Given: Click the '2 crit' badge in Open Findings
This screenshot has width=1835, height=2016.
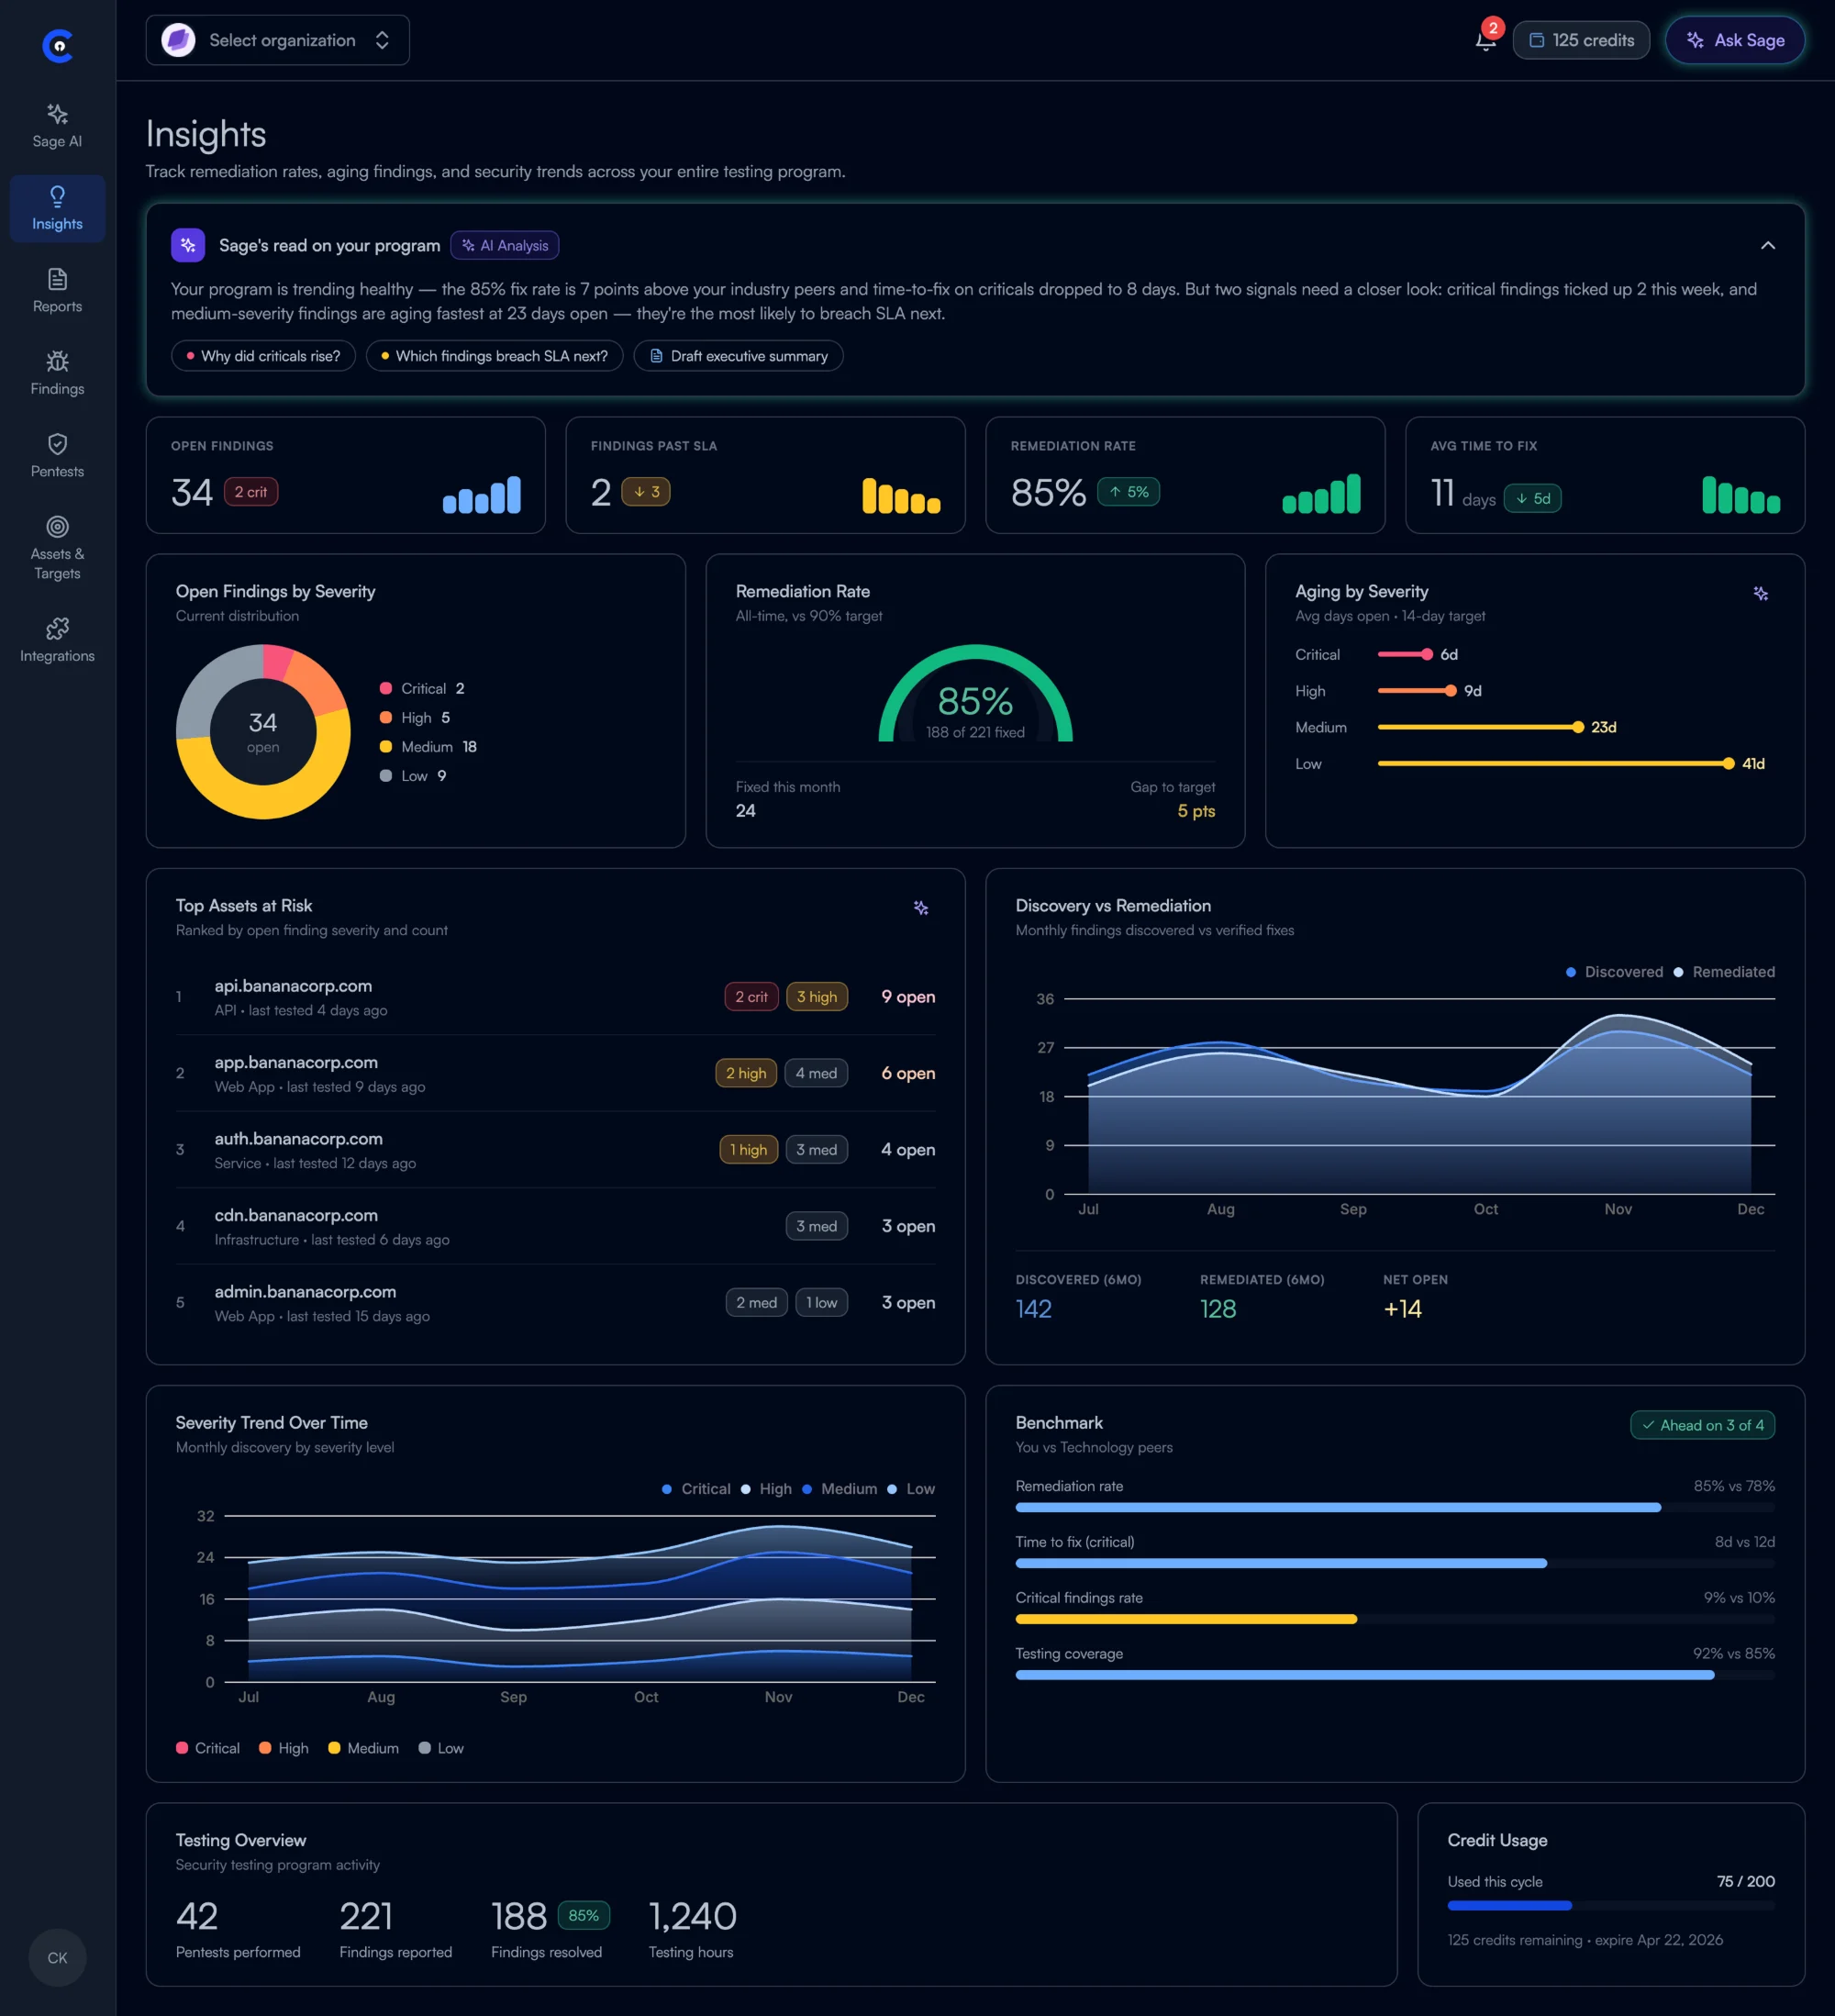Looking at the screenshot, I should point(250,492).
